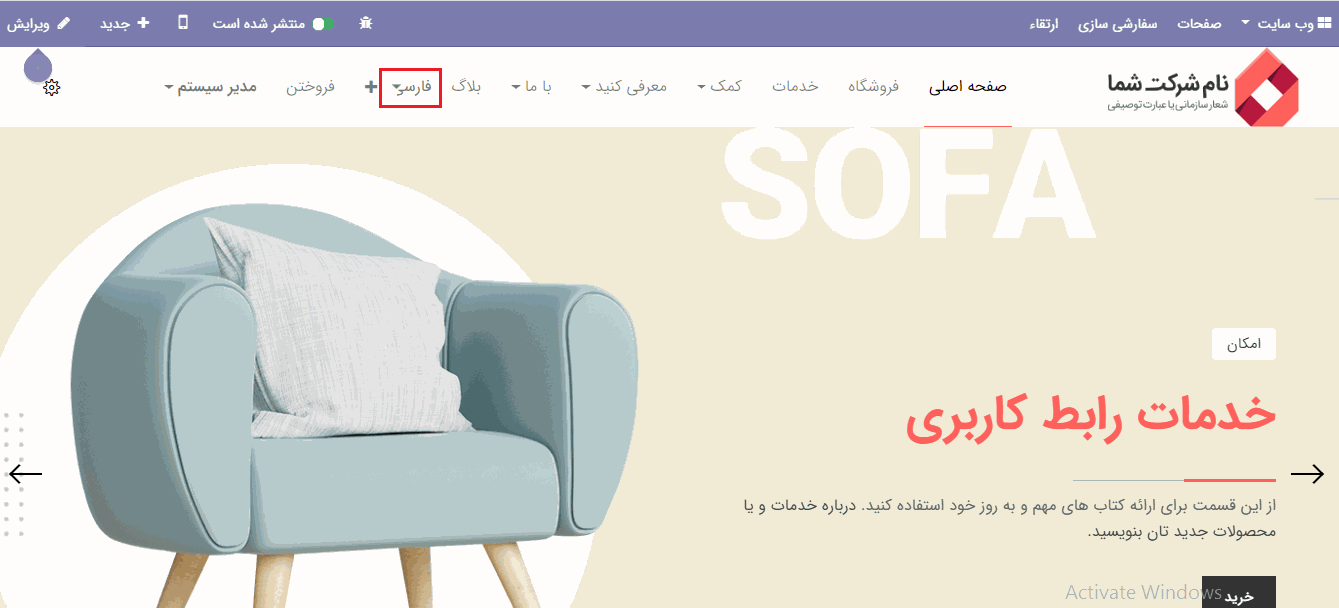Image resolution: width=1339 pixels, height=608 pixels.
Task: Open the سفارشی سازی customize menu
Action: (1117, 23)
